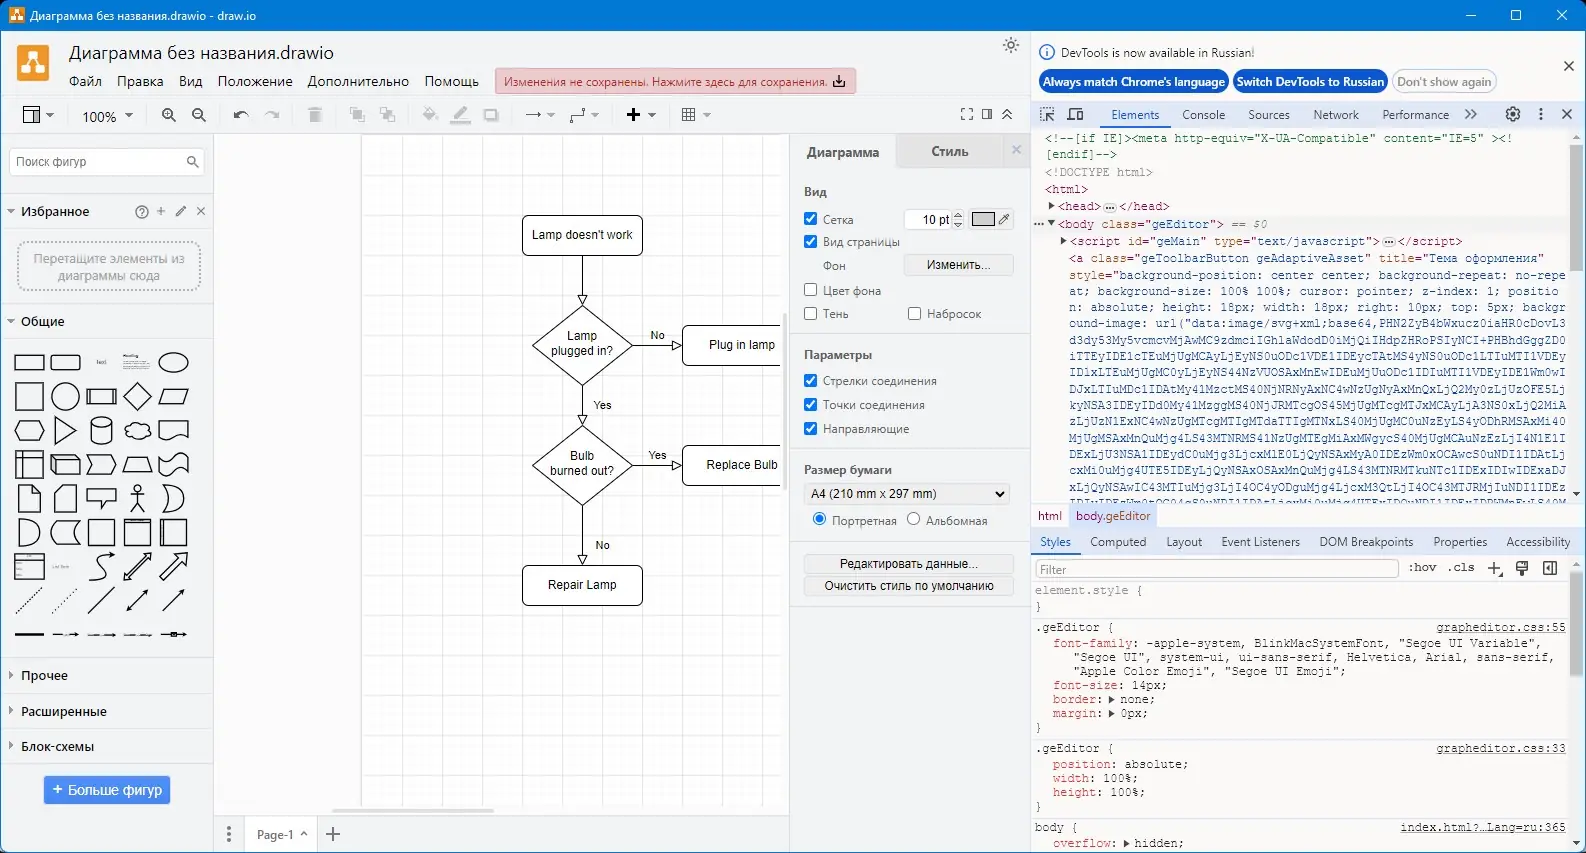Click the Редактировать данные button

pyautogui.click(x=909, y=563)
